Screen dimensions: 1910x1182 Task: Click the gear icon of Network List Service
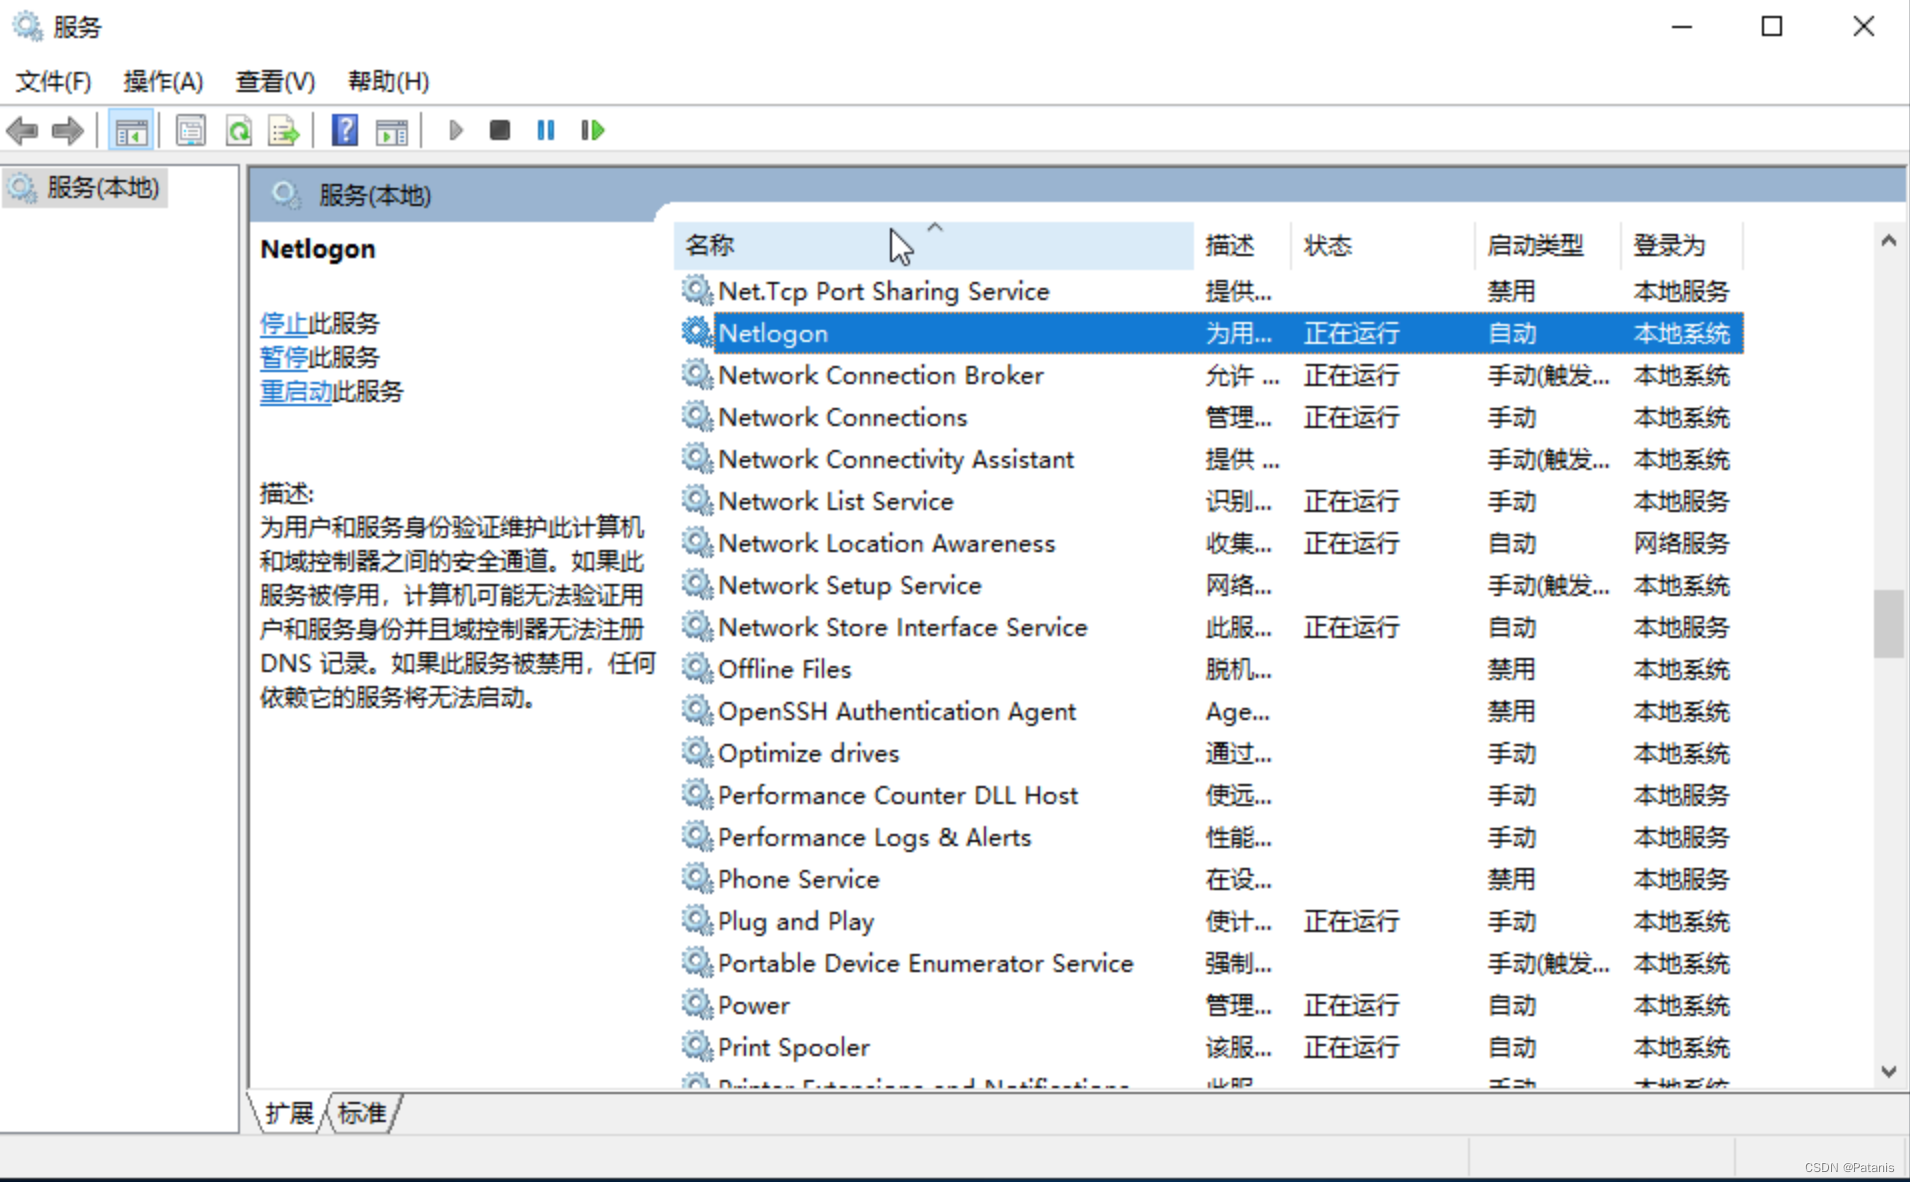pyautogui.click(x=696, y=500)
